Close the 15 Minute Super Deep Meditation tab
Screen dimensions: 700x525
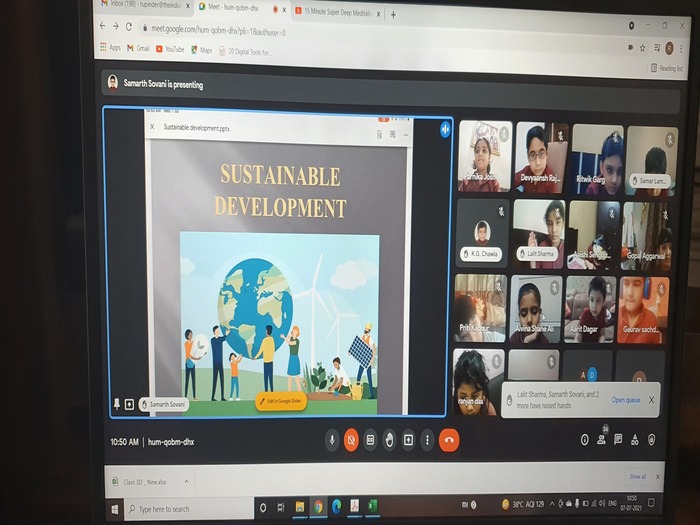378,14
